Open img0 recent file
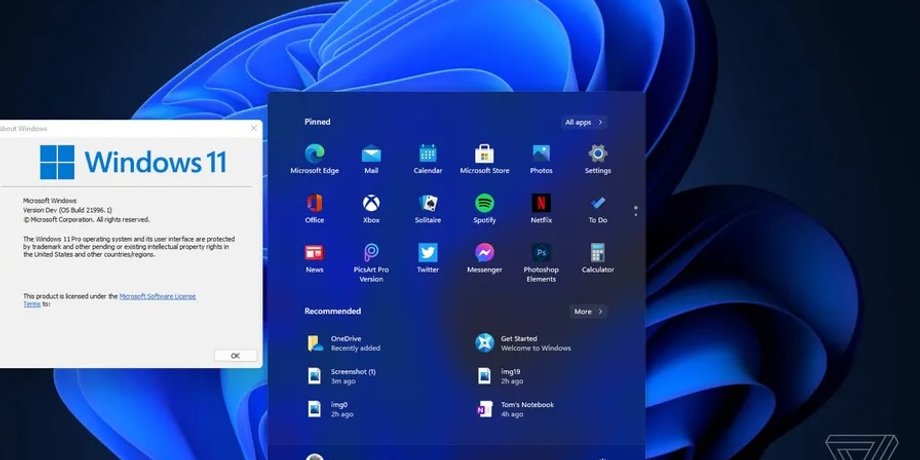Image resolution: width=920 pixels, height=460 pixels. 330,409
